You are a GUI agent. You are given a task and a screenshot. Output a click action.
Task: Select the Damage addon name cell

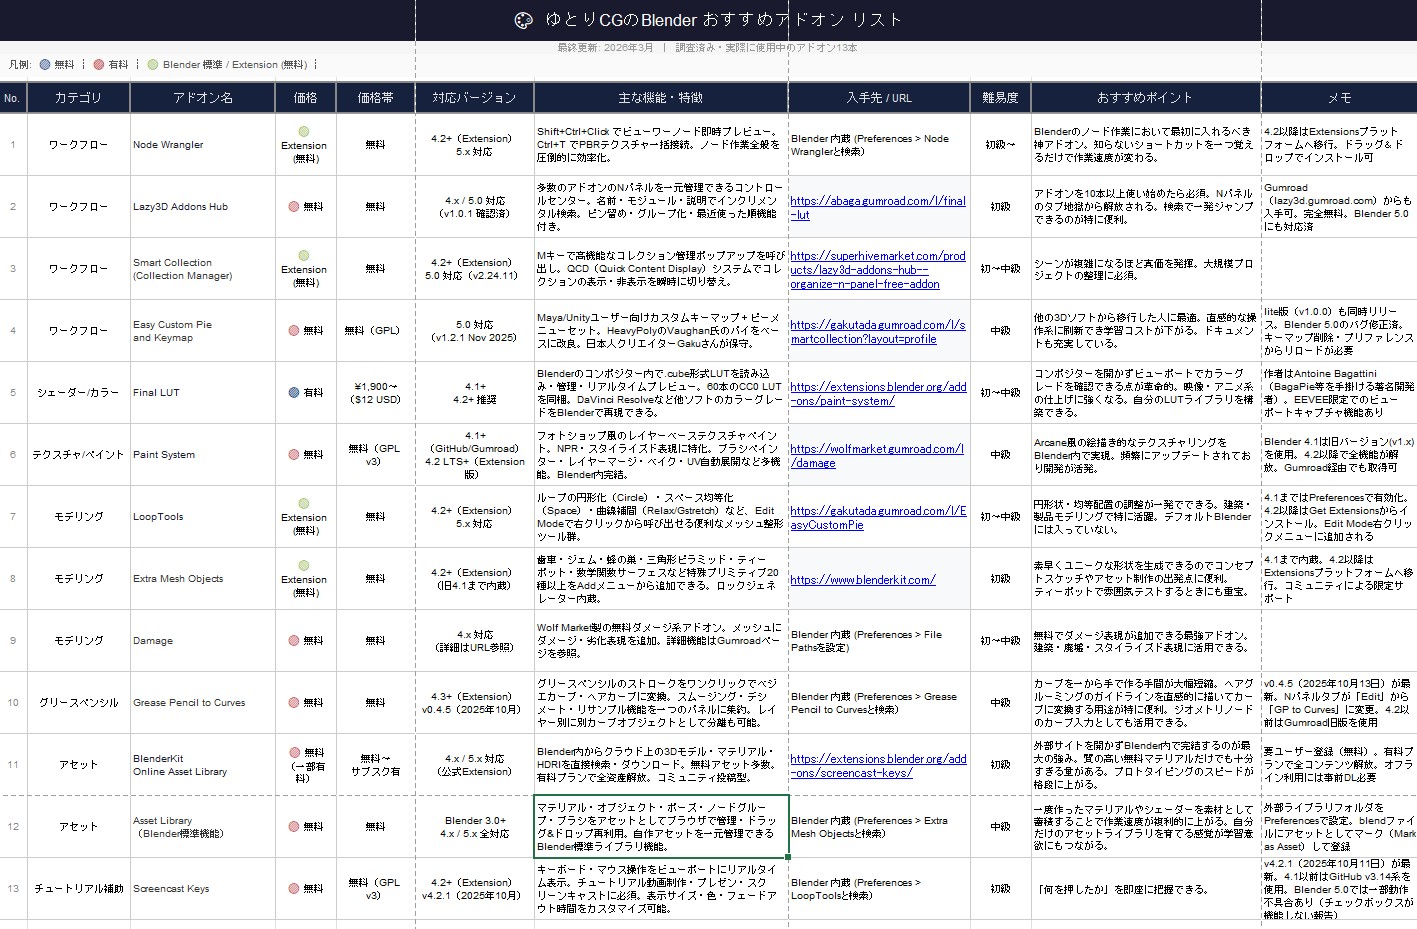(x=203, y=641)
